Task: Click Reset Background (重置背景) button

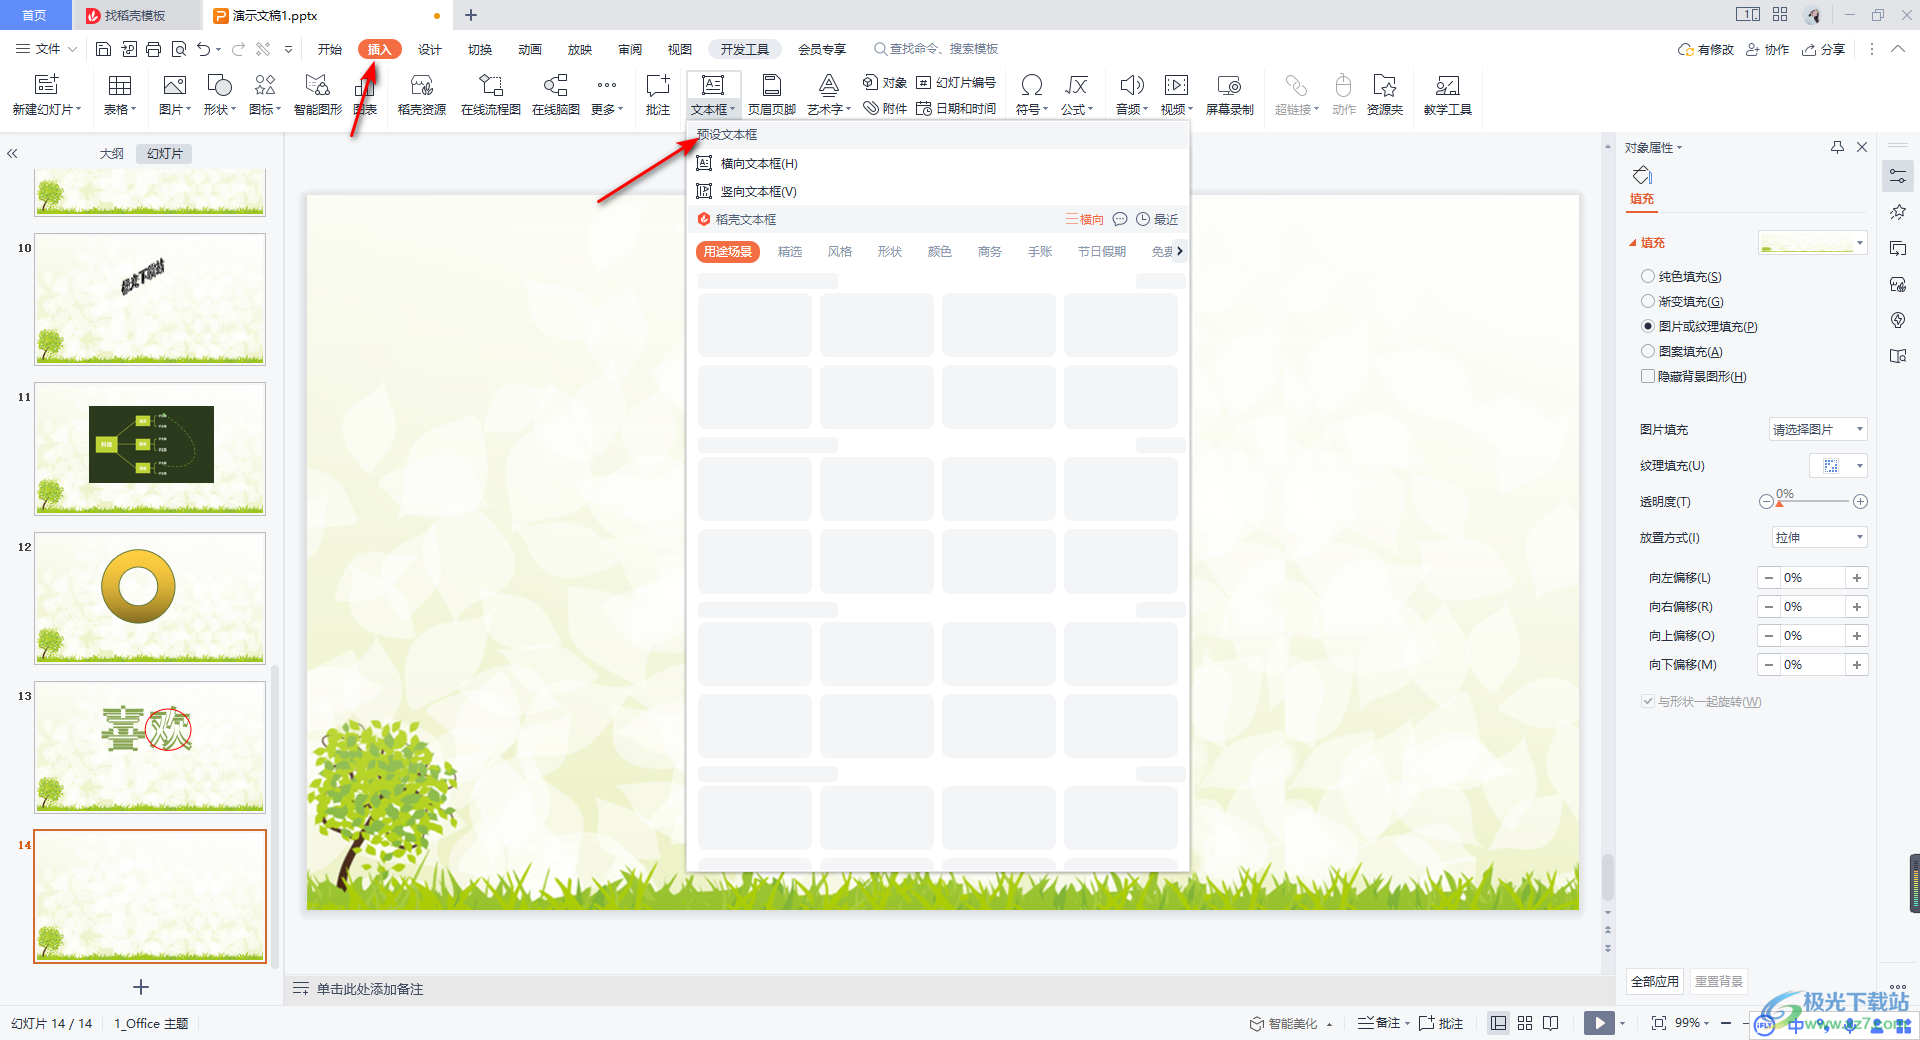Action: point(1719,981)
